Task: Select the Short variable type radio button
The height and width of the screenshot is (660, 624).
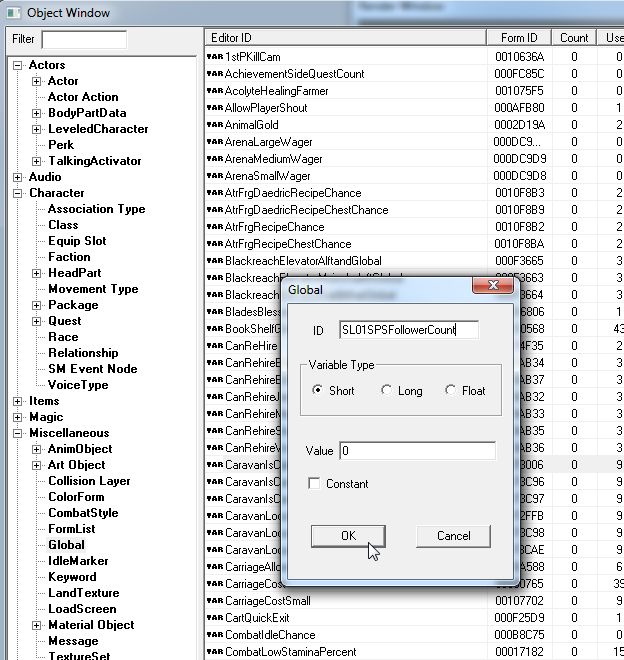Action: pos(317,390)
